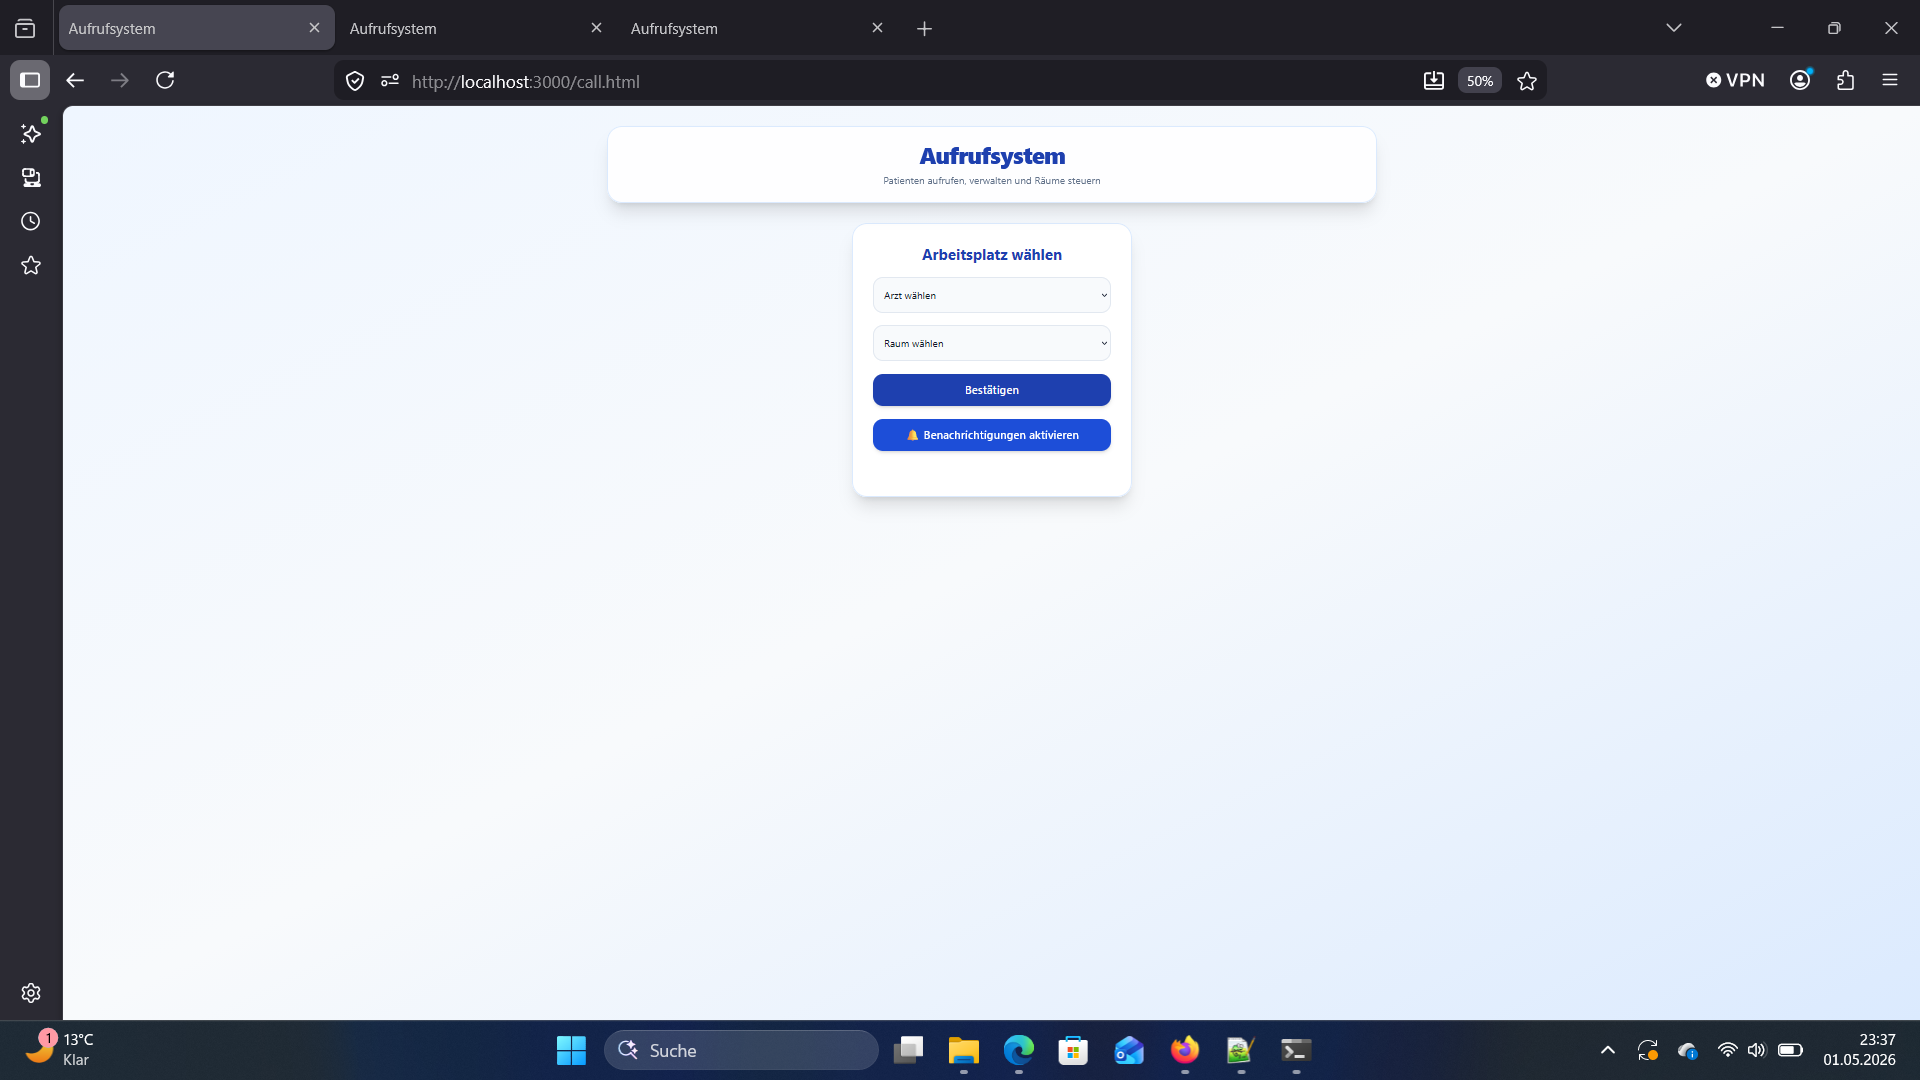Open the tracking protection shield icon
This screenshot has height=1080, width=1920.
(x=355, y=81)
